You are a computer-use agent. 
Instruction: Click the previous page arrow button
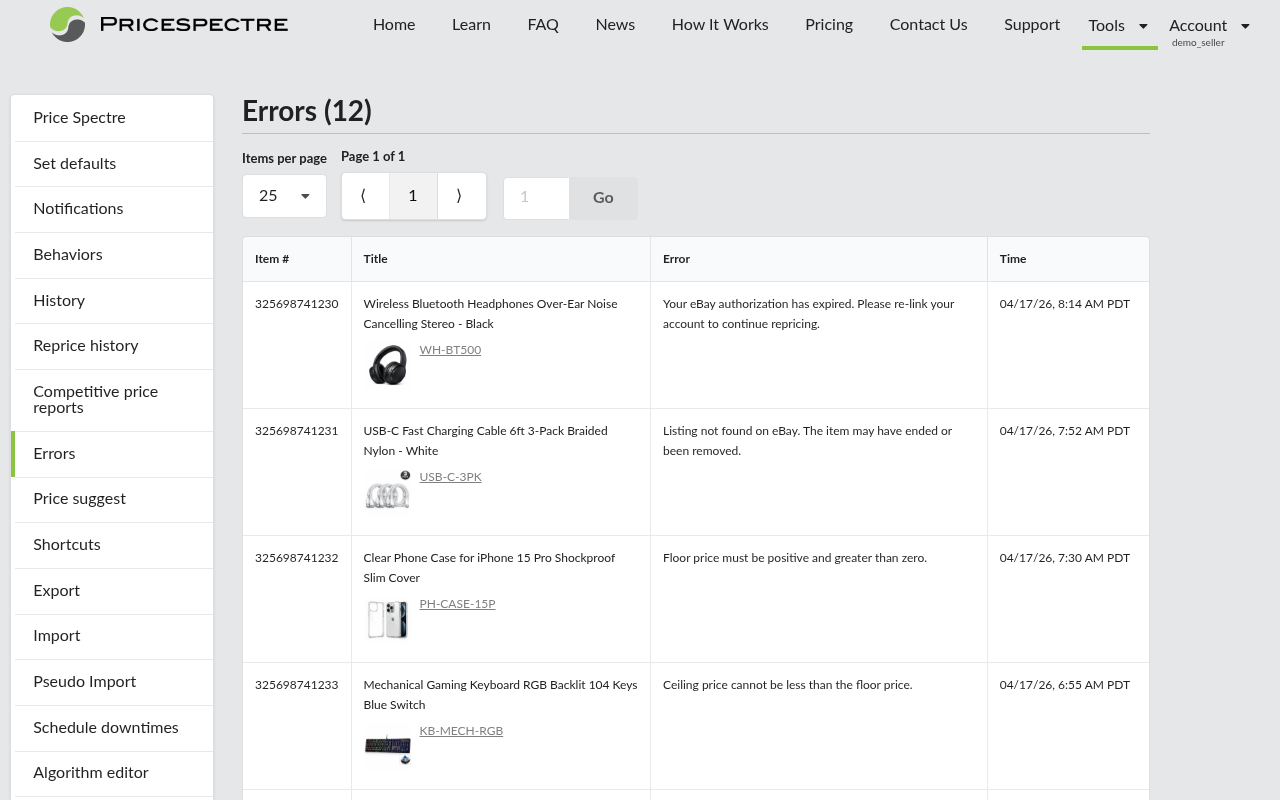(364, 195)
